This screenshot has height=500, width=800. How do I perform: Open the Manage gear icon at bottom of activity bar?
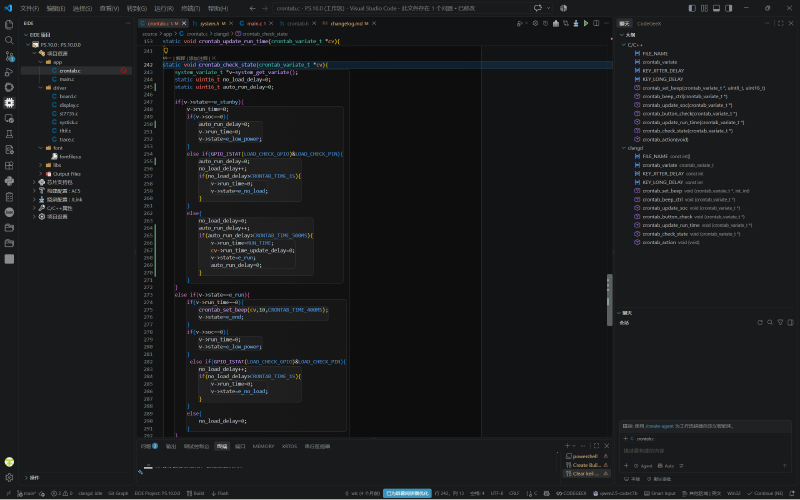click(x=9, y=478)
